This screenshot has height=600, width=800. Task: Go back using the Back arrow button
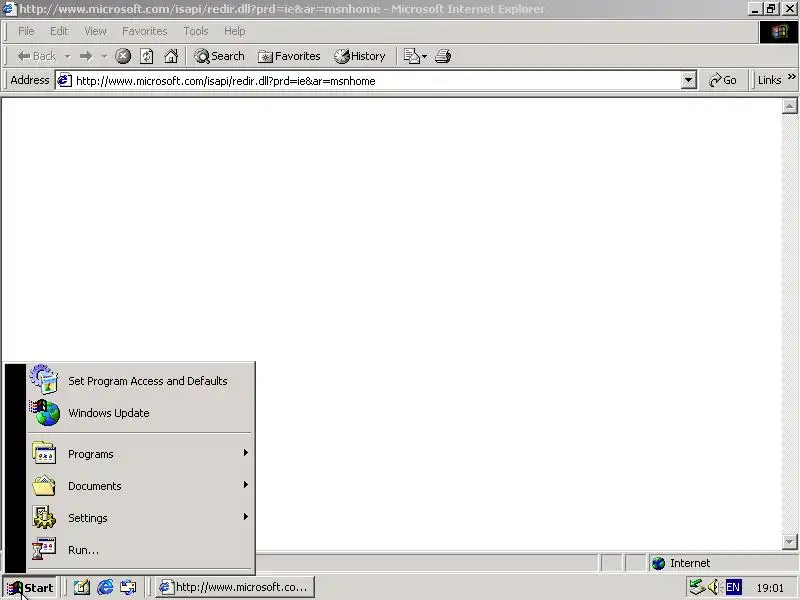36,56
